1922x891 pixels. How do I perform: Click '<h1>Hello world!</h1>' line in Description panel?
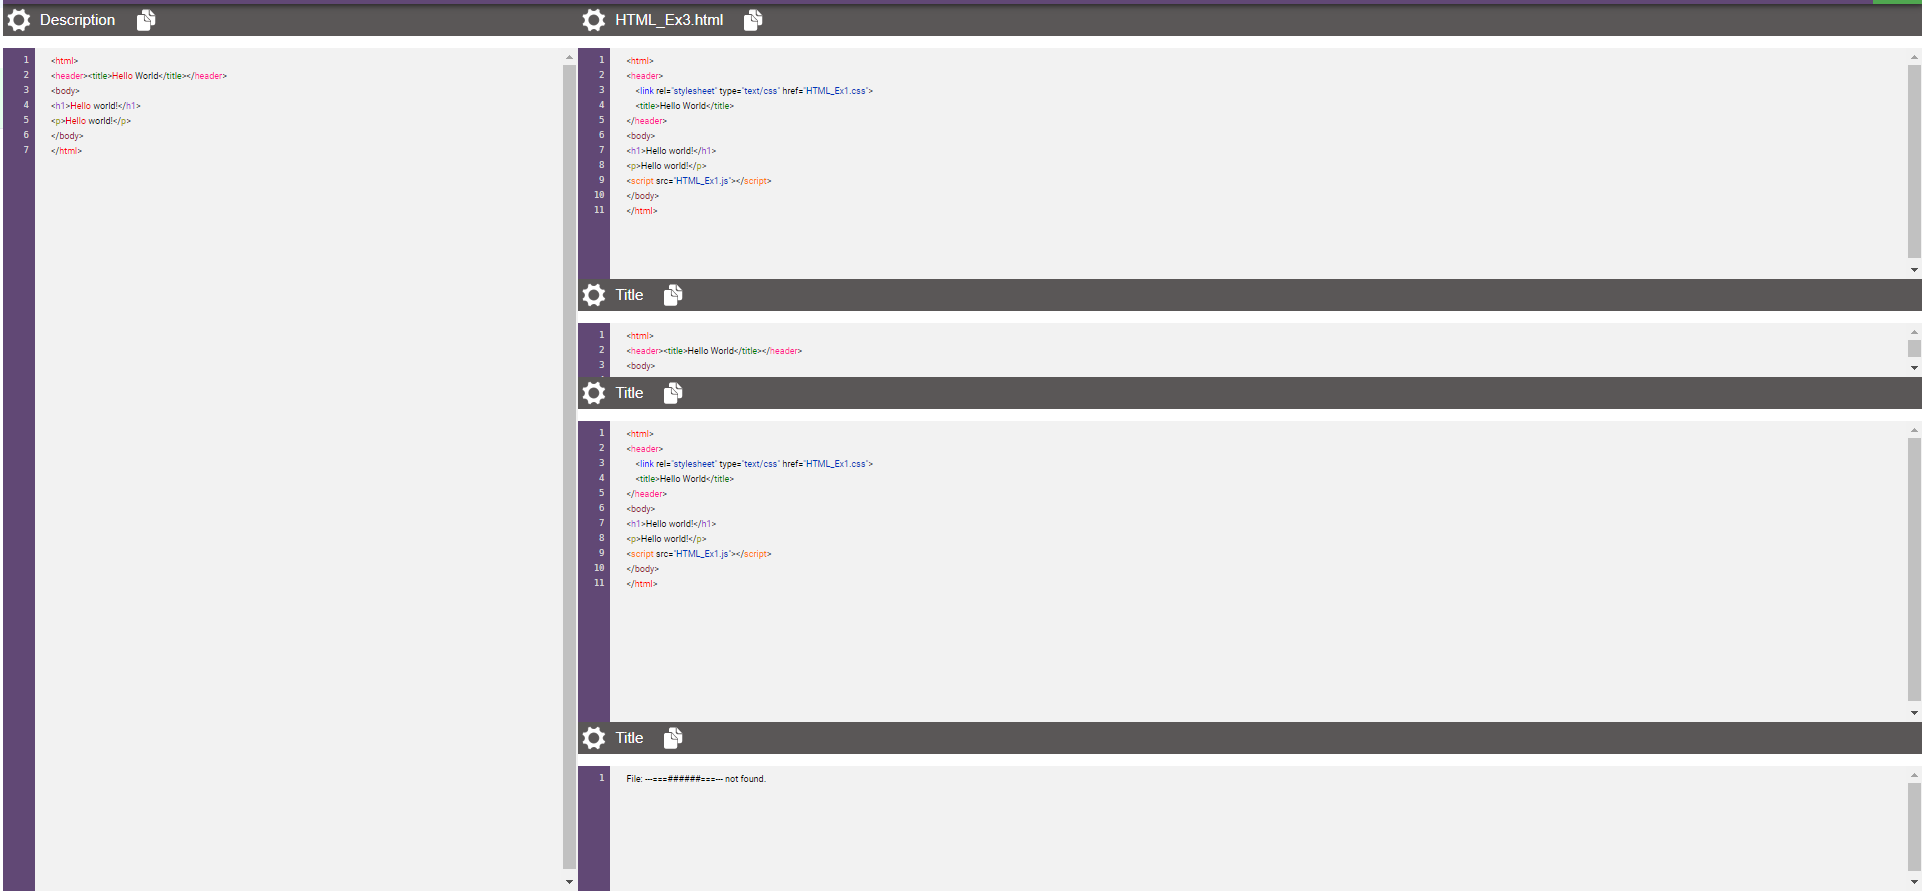tap(96, 106)
